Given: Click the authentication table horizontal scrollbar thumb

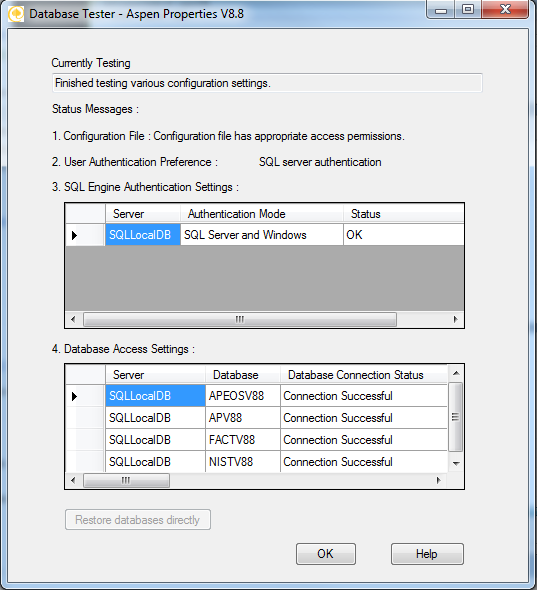Looking at the screenshot, I should (x=240, y=319).
